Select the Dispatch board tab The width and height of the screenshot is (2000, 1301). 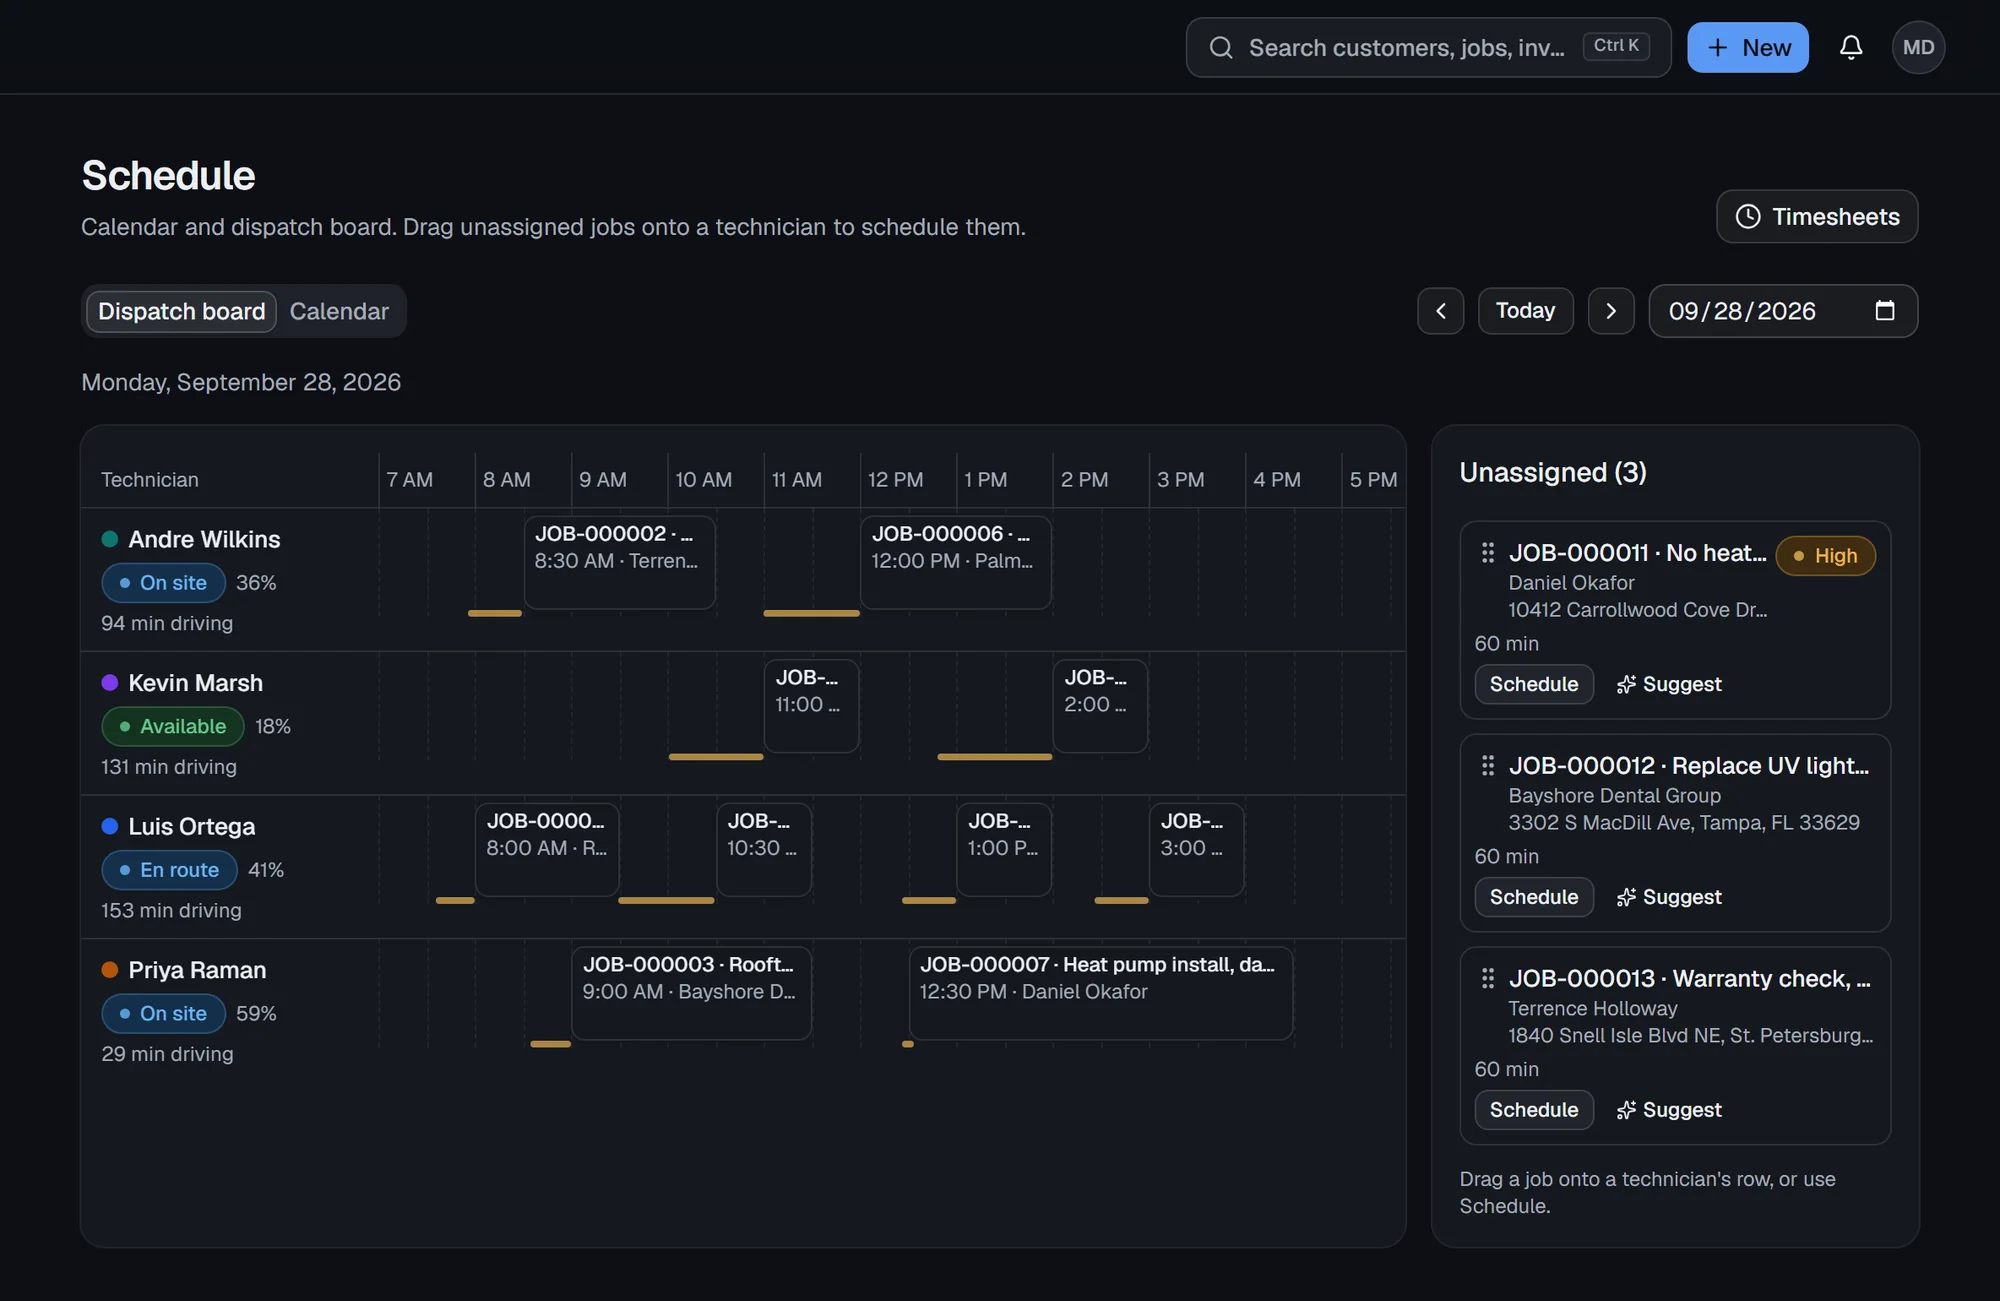click(x=182, y=311)
